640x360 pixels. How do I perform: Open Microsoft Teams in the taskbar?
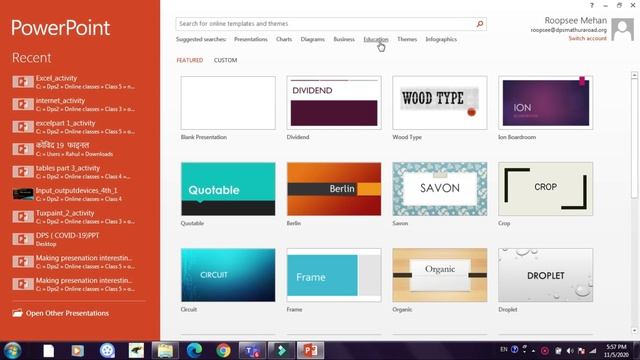tap(252, 351)
